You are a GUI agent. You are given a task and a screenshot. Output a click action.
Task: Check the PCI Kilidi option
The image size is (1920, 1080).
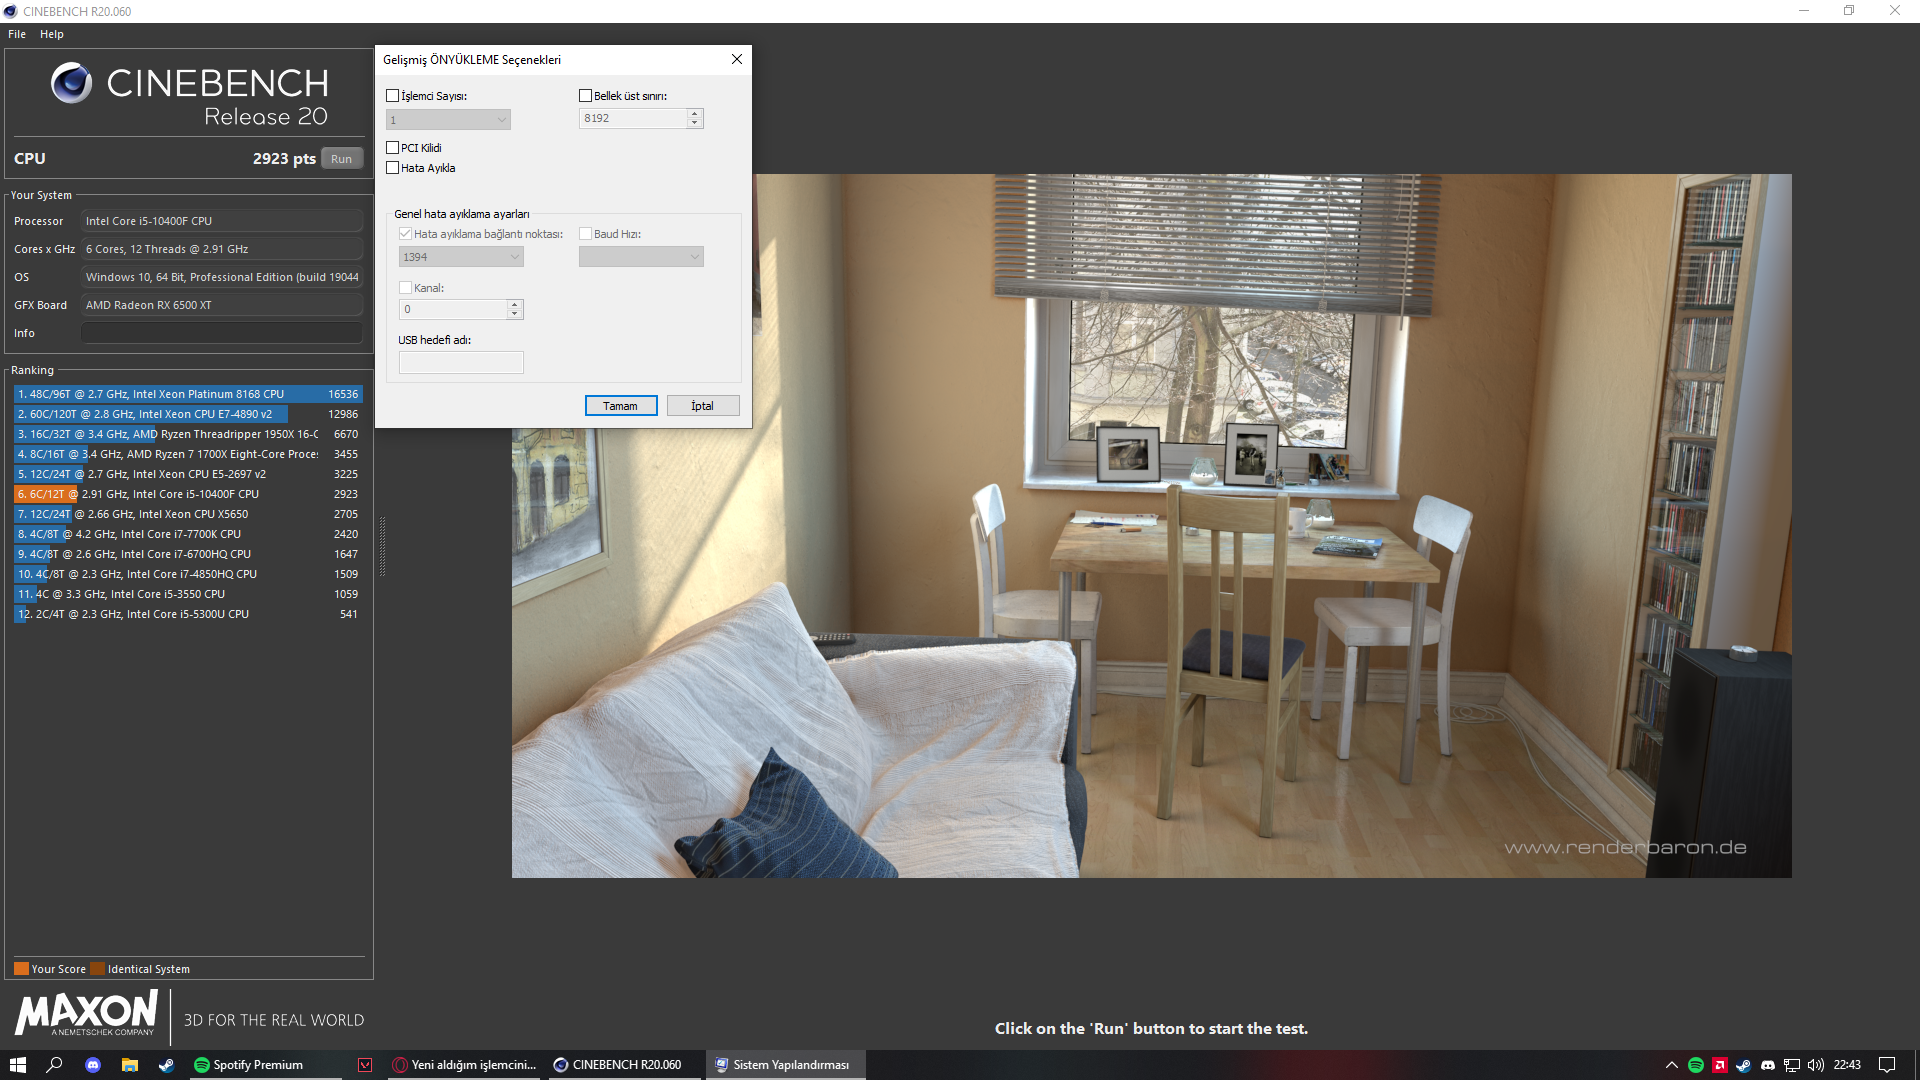pos(393,148)
